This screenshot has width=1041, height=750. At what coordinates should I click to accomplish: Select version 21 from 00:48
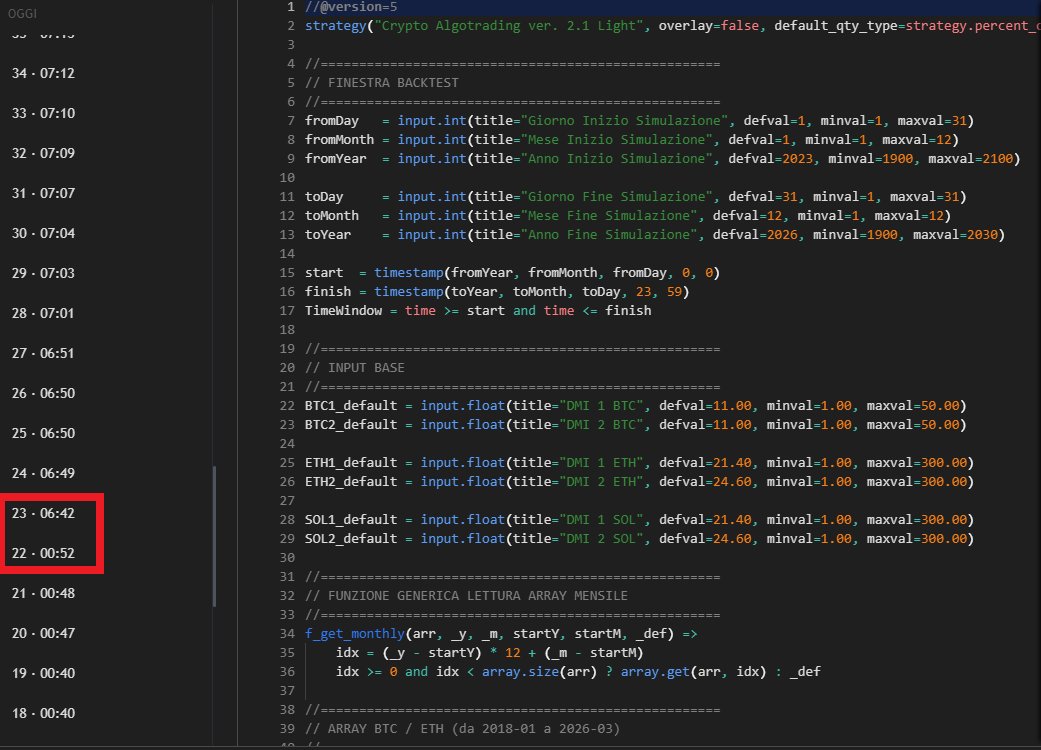pos(42,593)
